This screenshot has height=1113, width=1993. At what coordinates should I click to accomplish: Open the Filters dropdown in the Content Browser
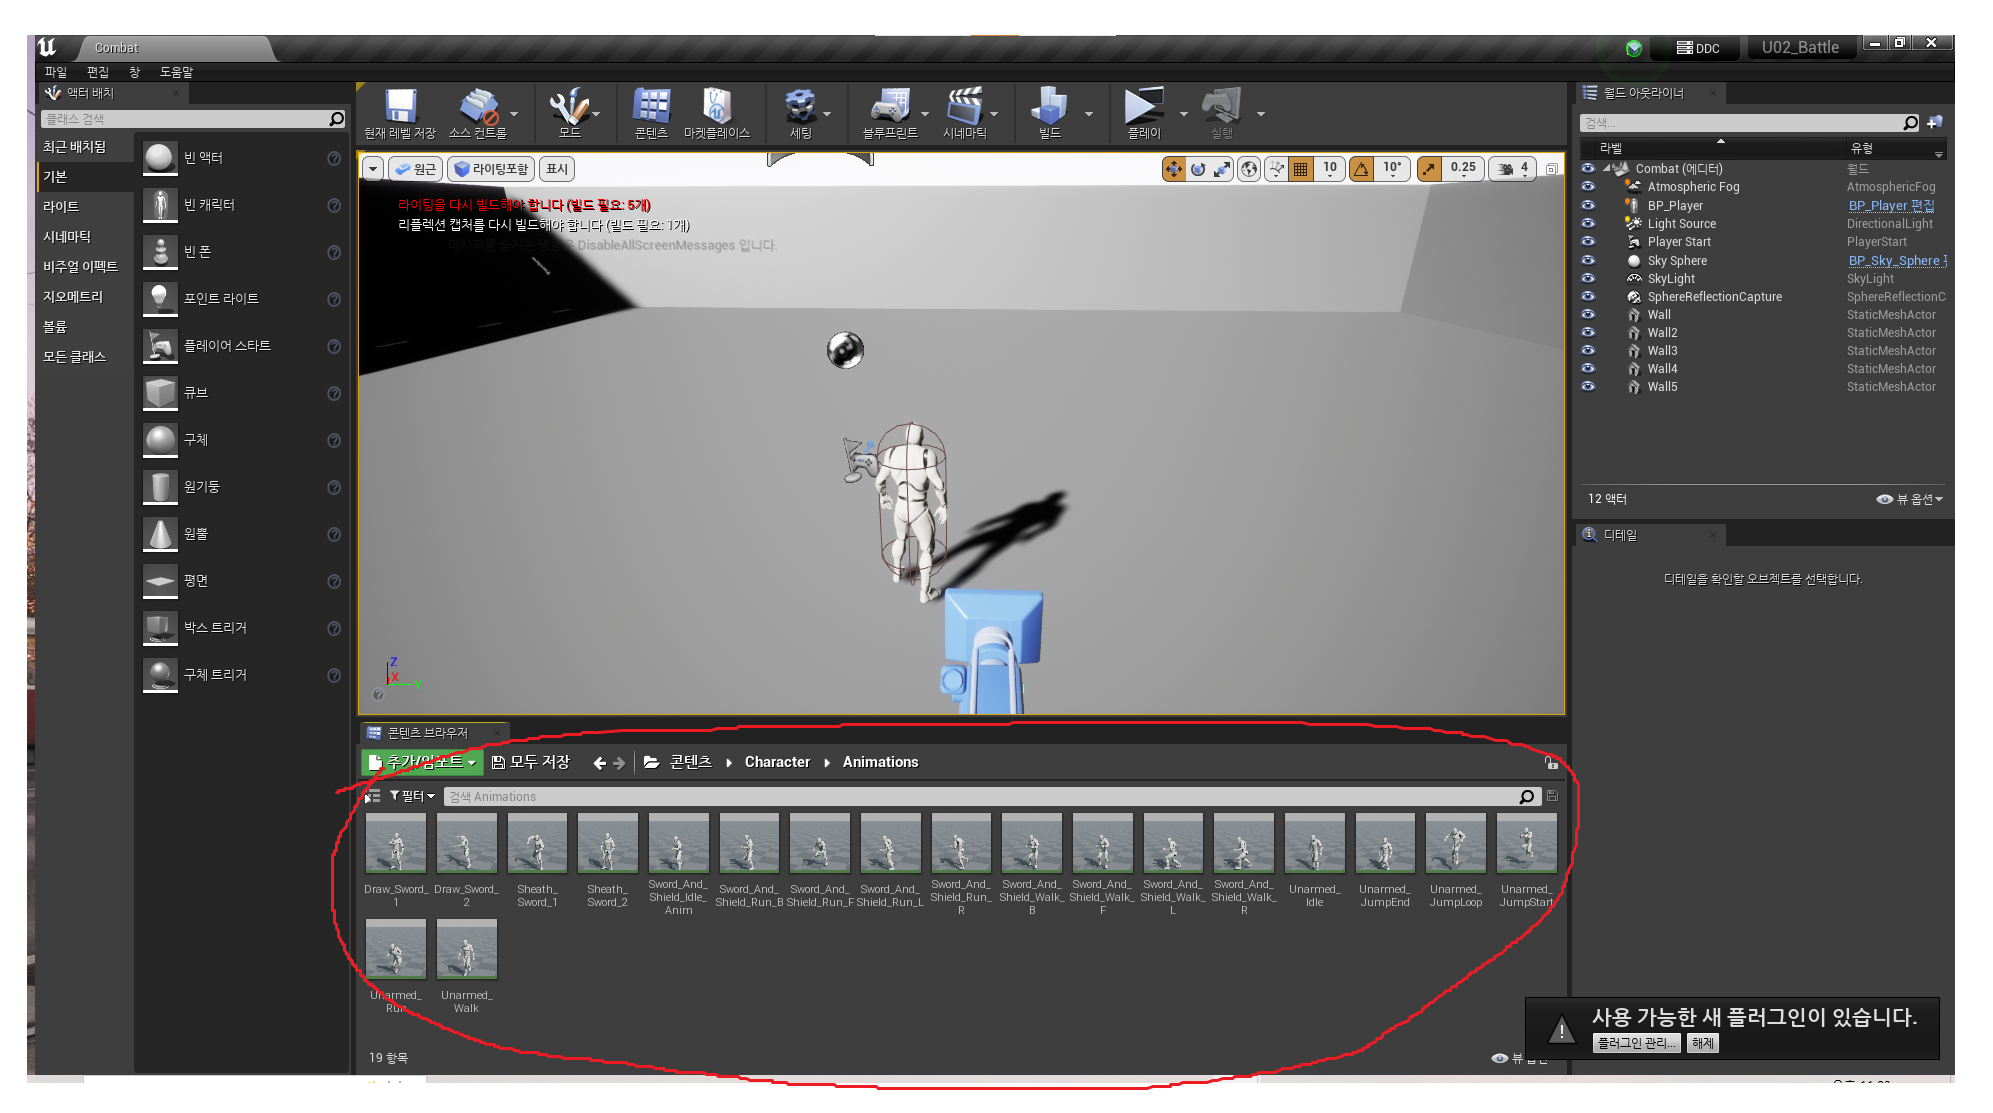coord(412,796)
